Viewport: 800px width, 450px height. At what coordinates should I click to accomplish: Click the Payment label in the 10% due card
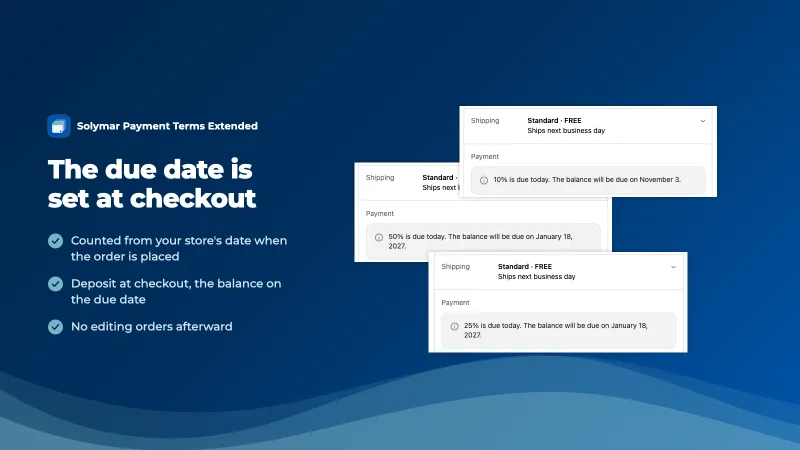tap(485, 157)
